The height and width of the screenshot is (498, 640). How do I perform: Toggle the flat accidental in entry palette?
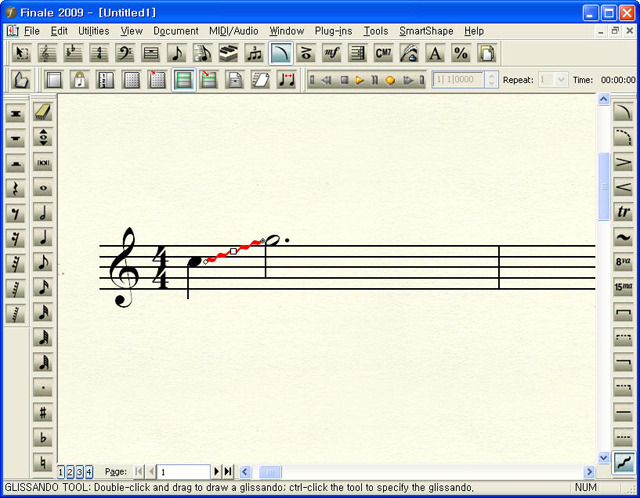(43, 437)
